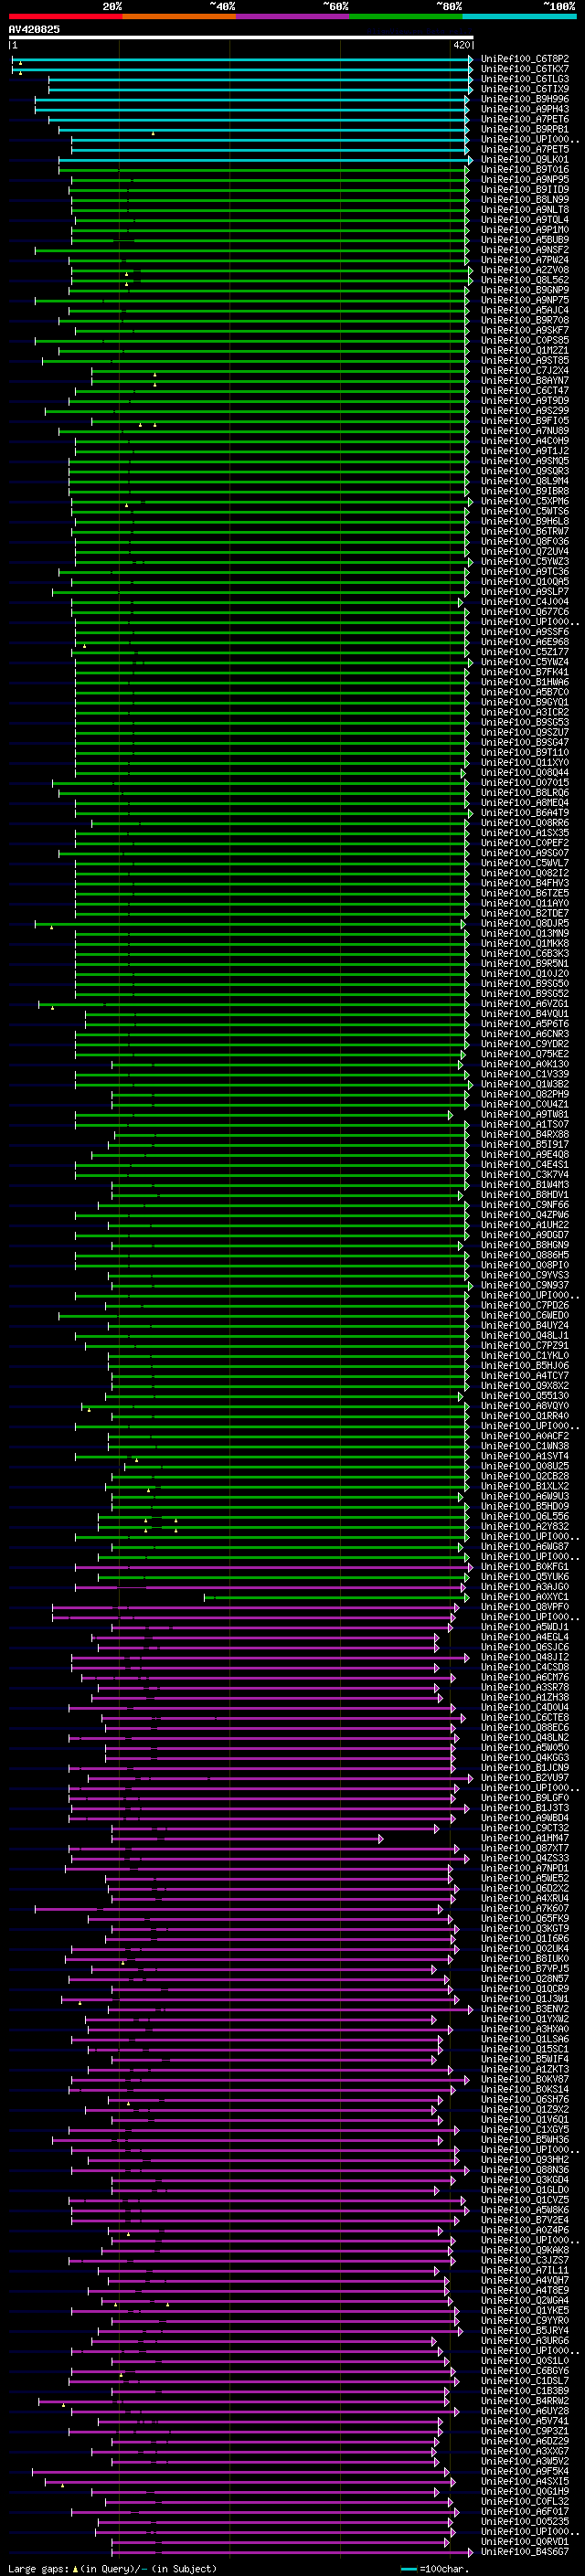Click the cyan ~100% identity legend segment
This screenshot has width=585, height=2576.
pos(520,16)
